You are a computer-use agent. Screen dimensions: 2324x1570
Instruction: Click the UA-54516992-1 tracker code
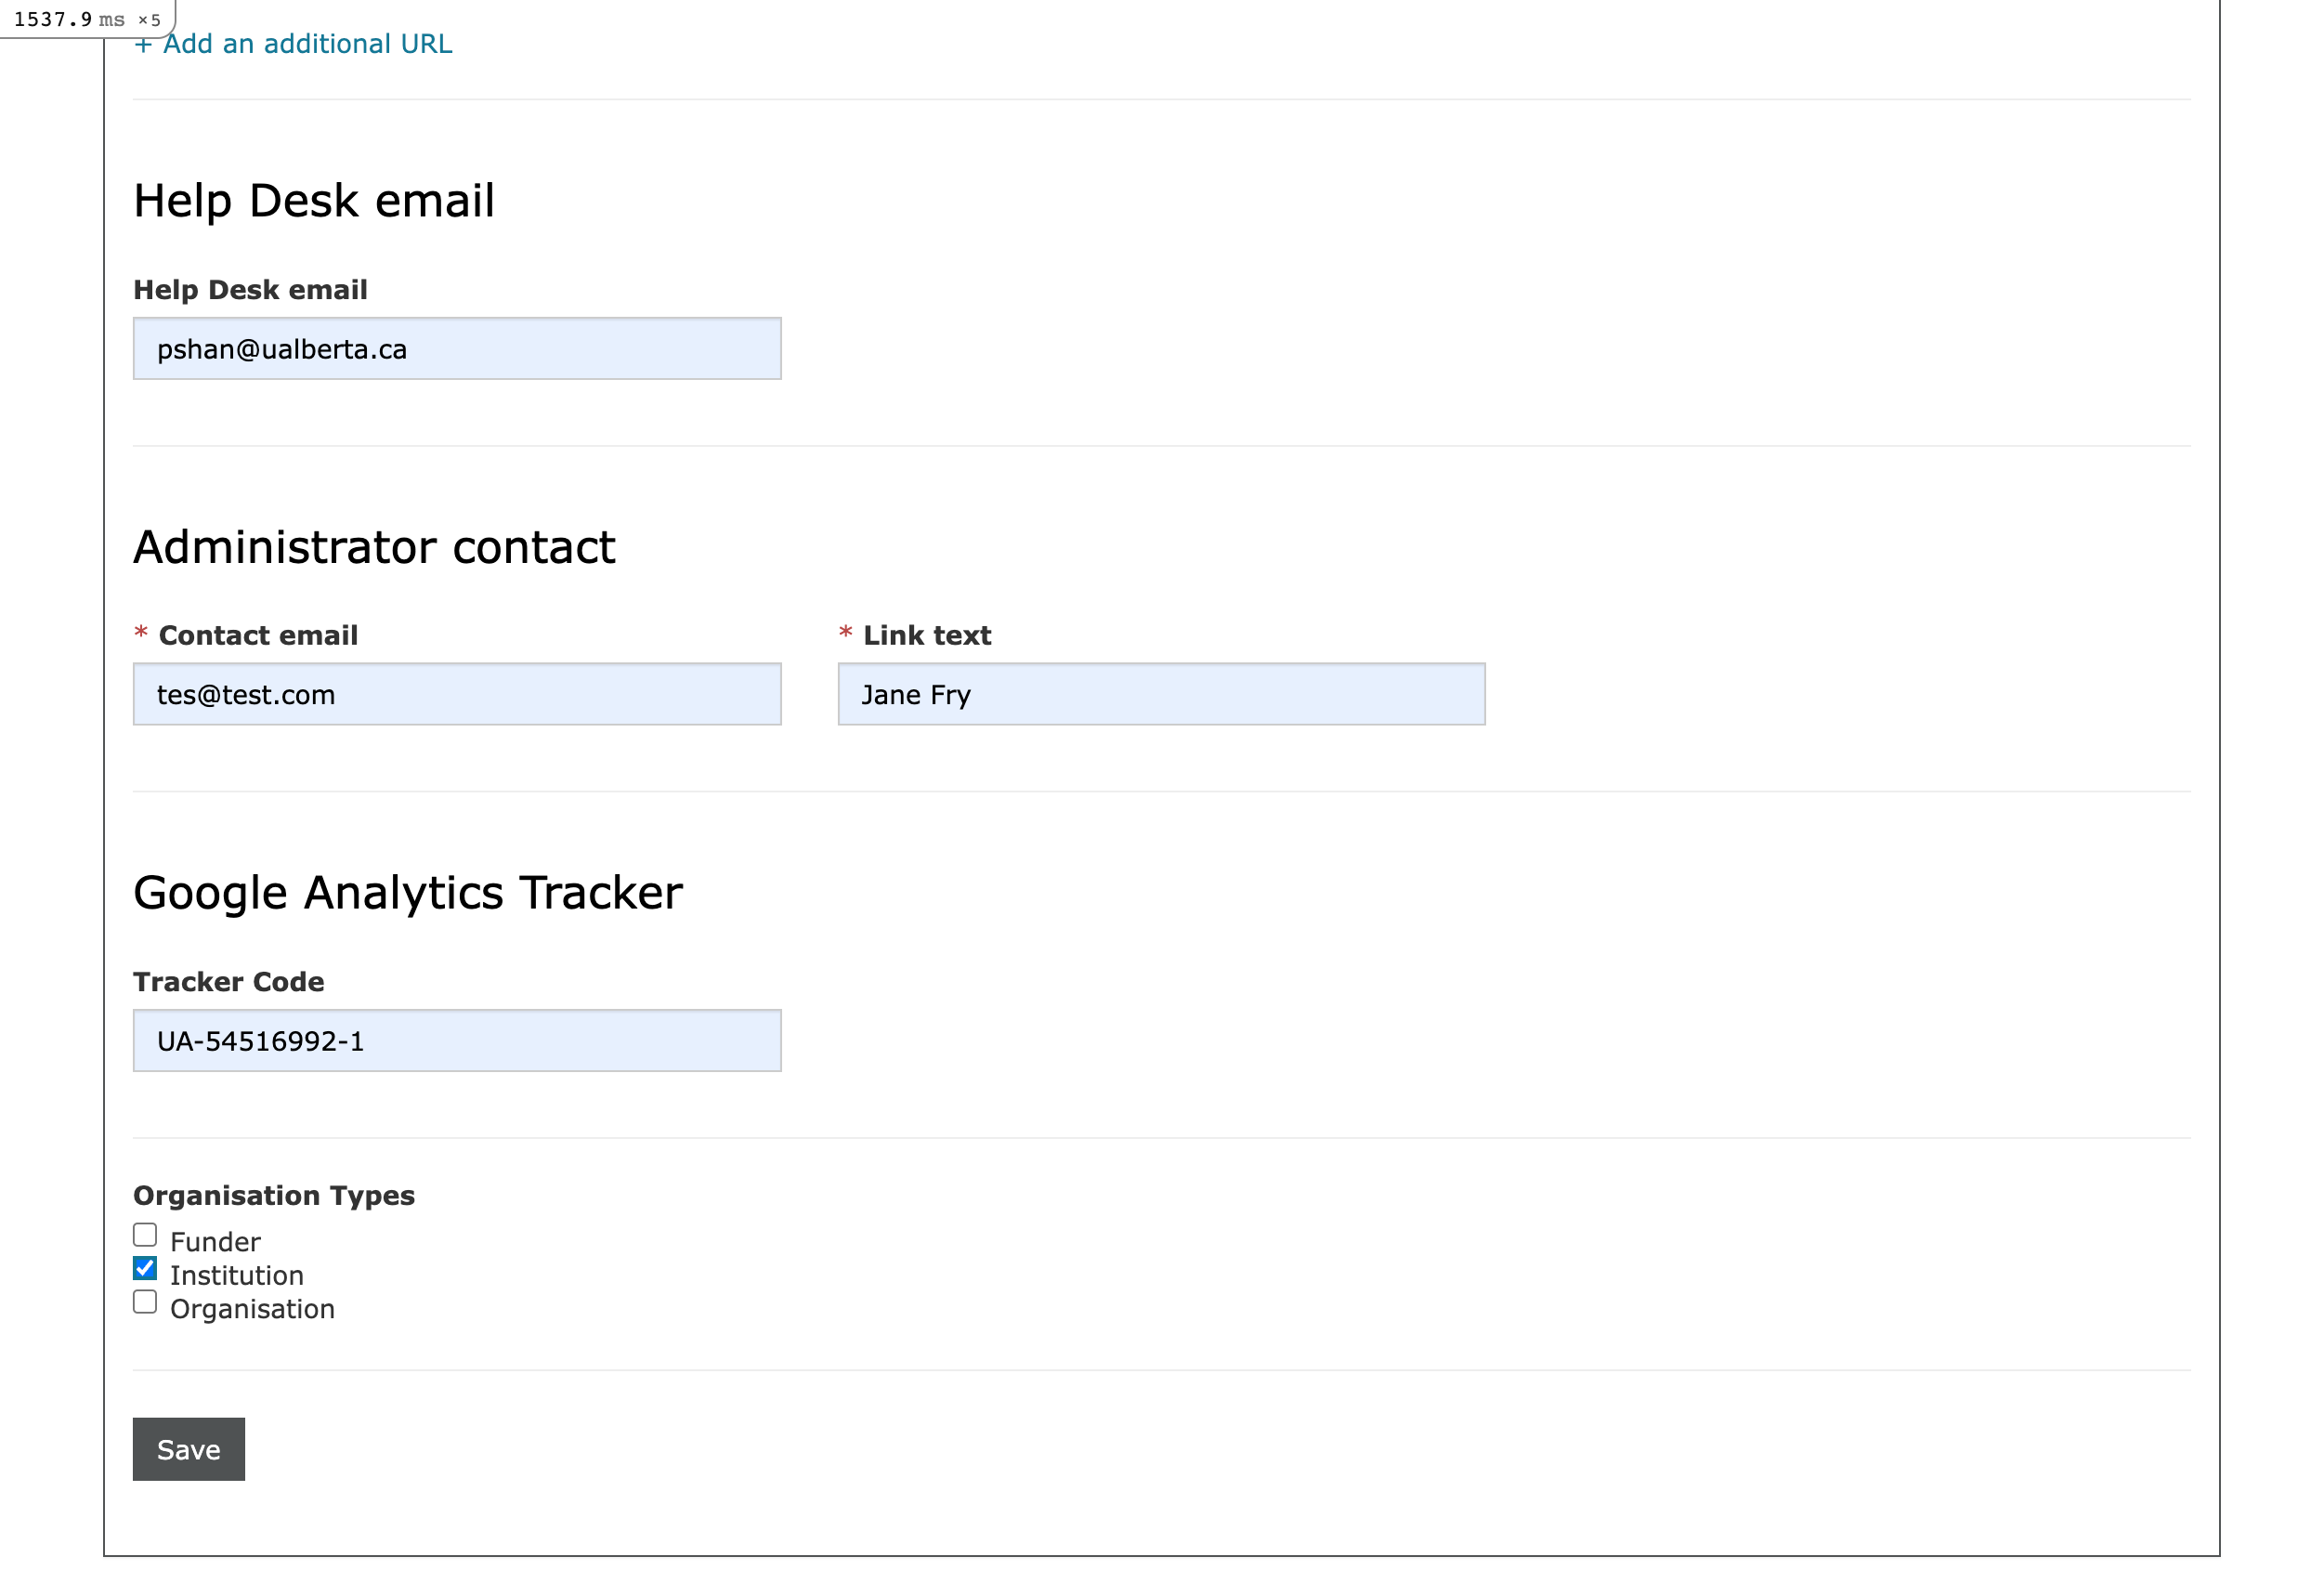(x=262, y=1041)
